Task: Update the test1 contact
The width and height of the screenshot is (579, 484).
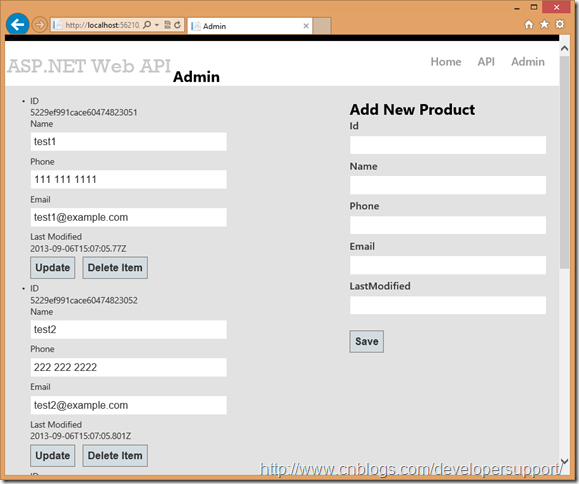Action: [52, 268]
